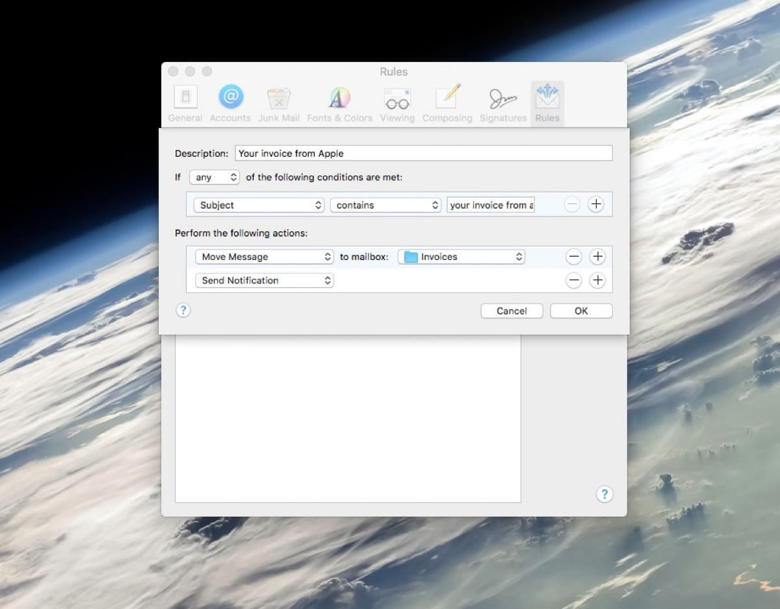Image resolution: width=780 pixels, height=609 pixels.
Task: Expand the any/all conditions dropdown
Action: (214, 177)
